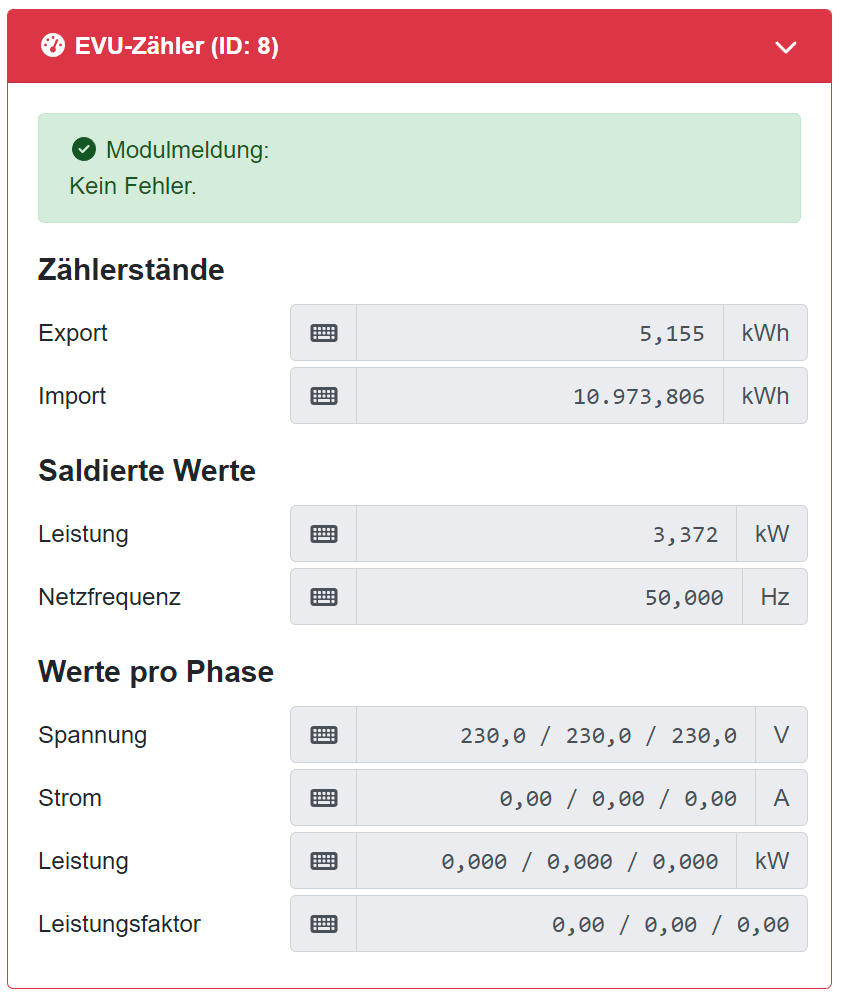Click the Leistungsfaktor values field
This screenshot has height=995, width=844.
(x=581, y=924)
